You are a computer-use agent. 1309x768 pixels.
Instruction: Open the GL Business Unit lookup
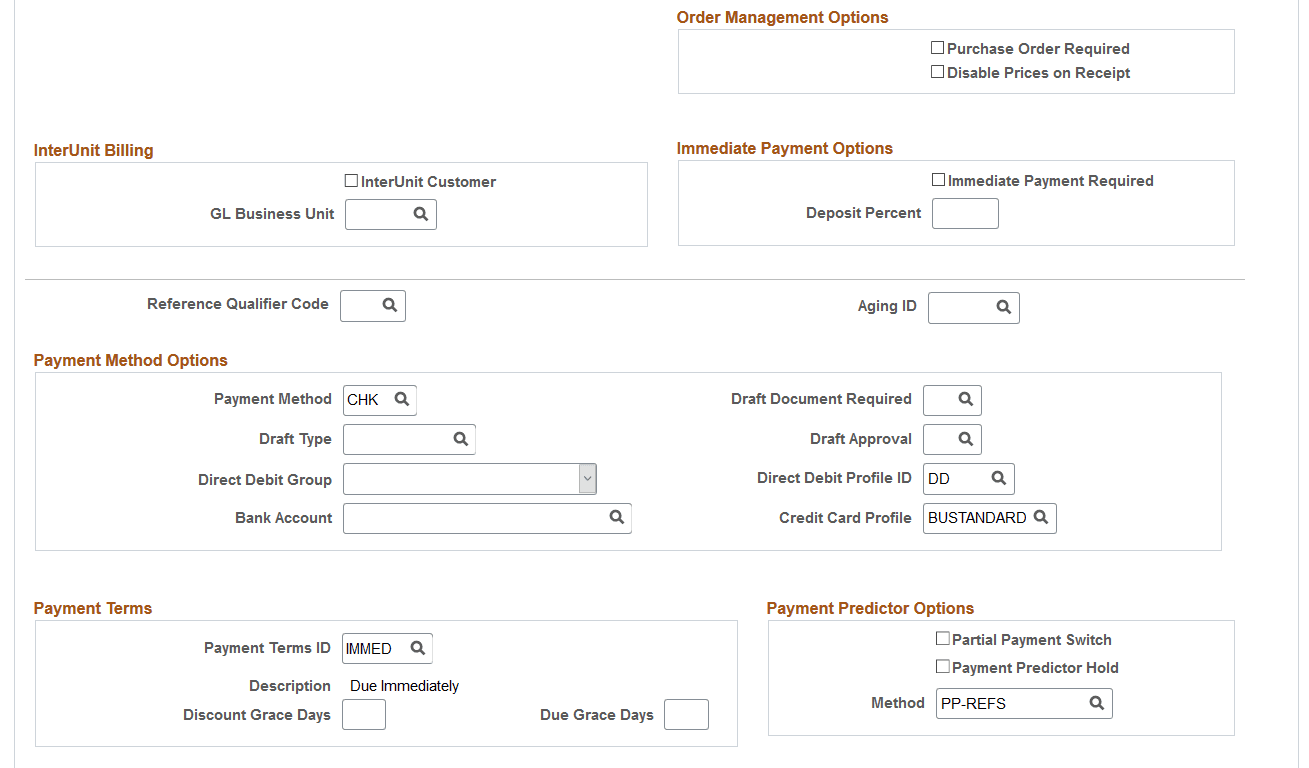click(422, 214)
